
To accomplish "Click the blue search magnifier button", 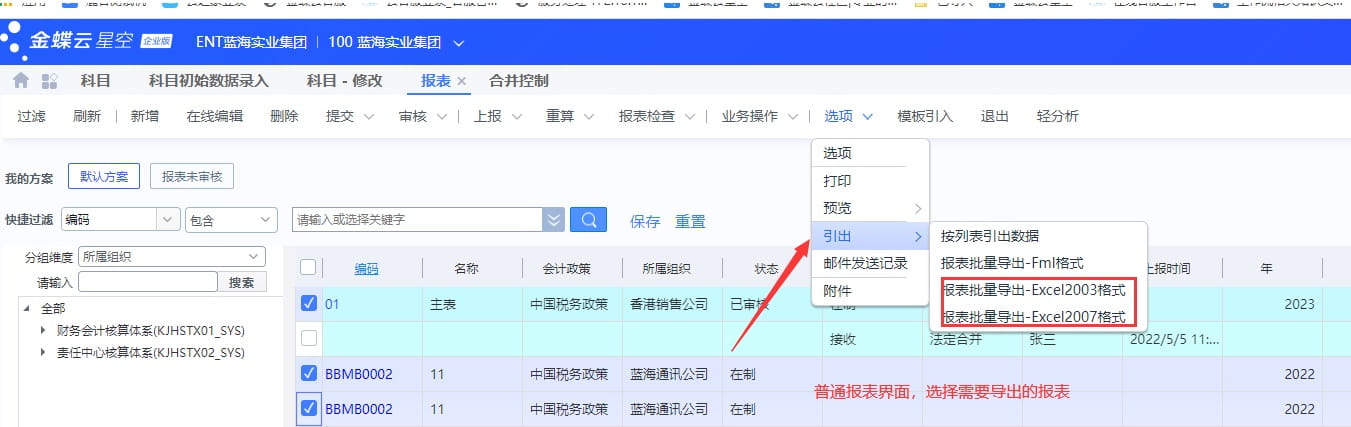I will coord(588,220).
